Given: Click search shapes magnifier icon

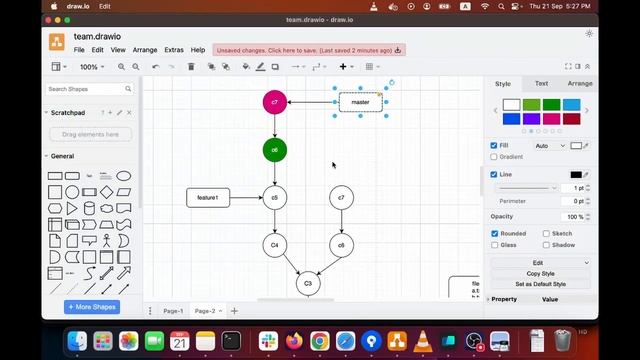Looking at the screenshot, I should pos(128,89).
